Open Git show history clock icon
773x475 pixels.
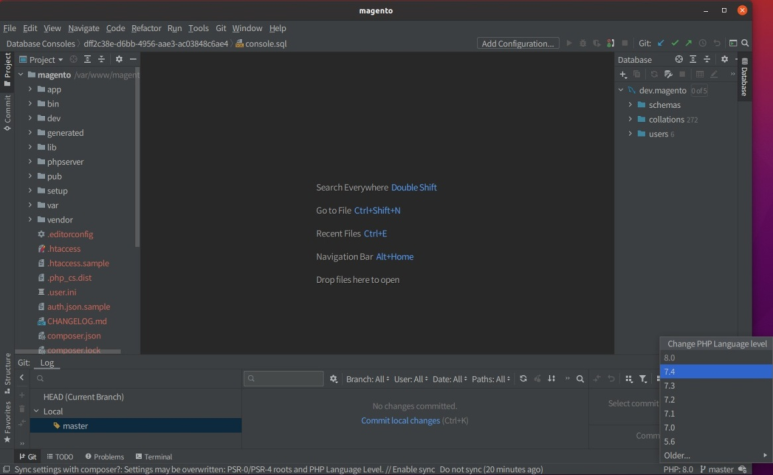tap(703, 43)
